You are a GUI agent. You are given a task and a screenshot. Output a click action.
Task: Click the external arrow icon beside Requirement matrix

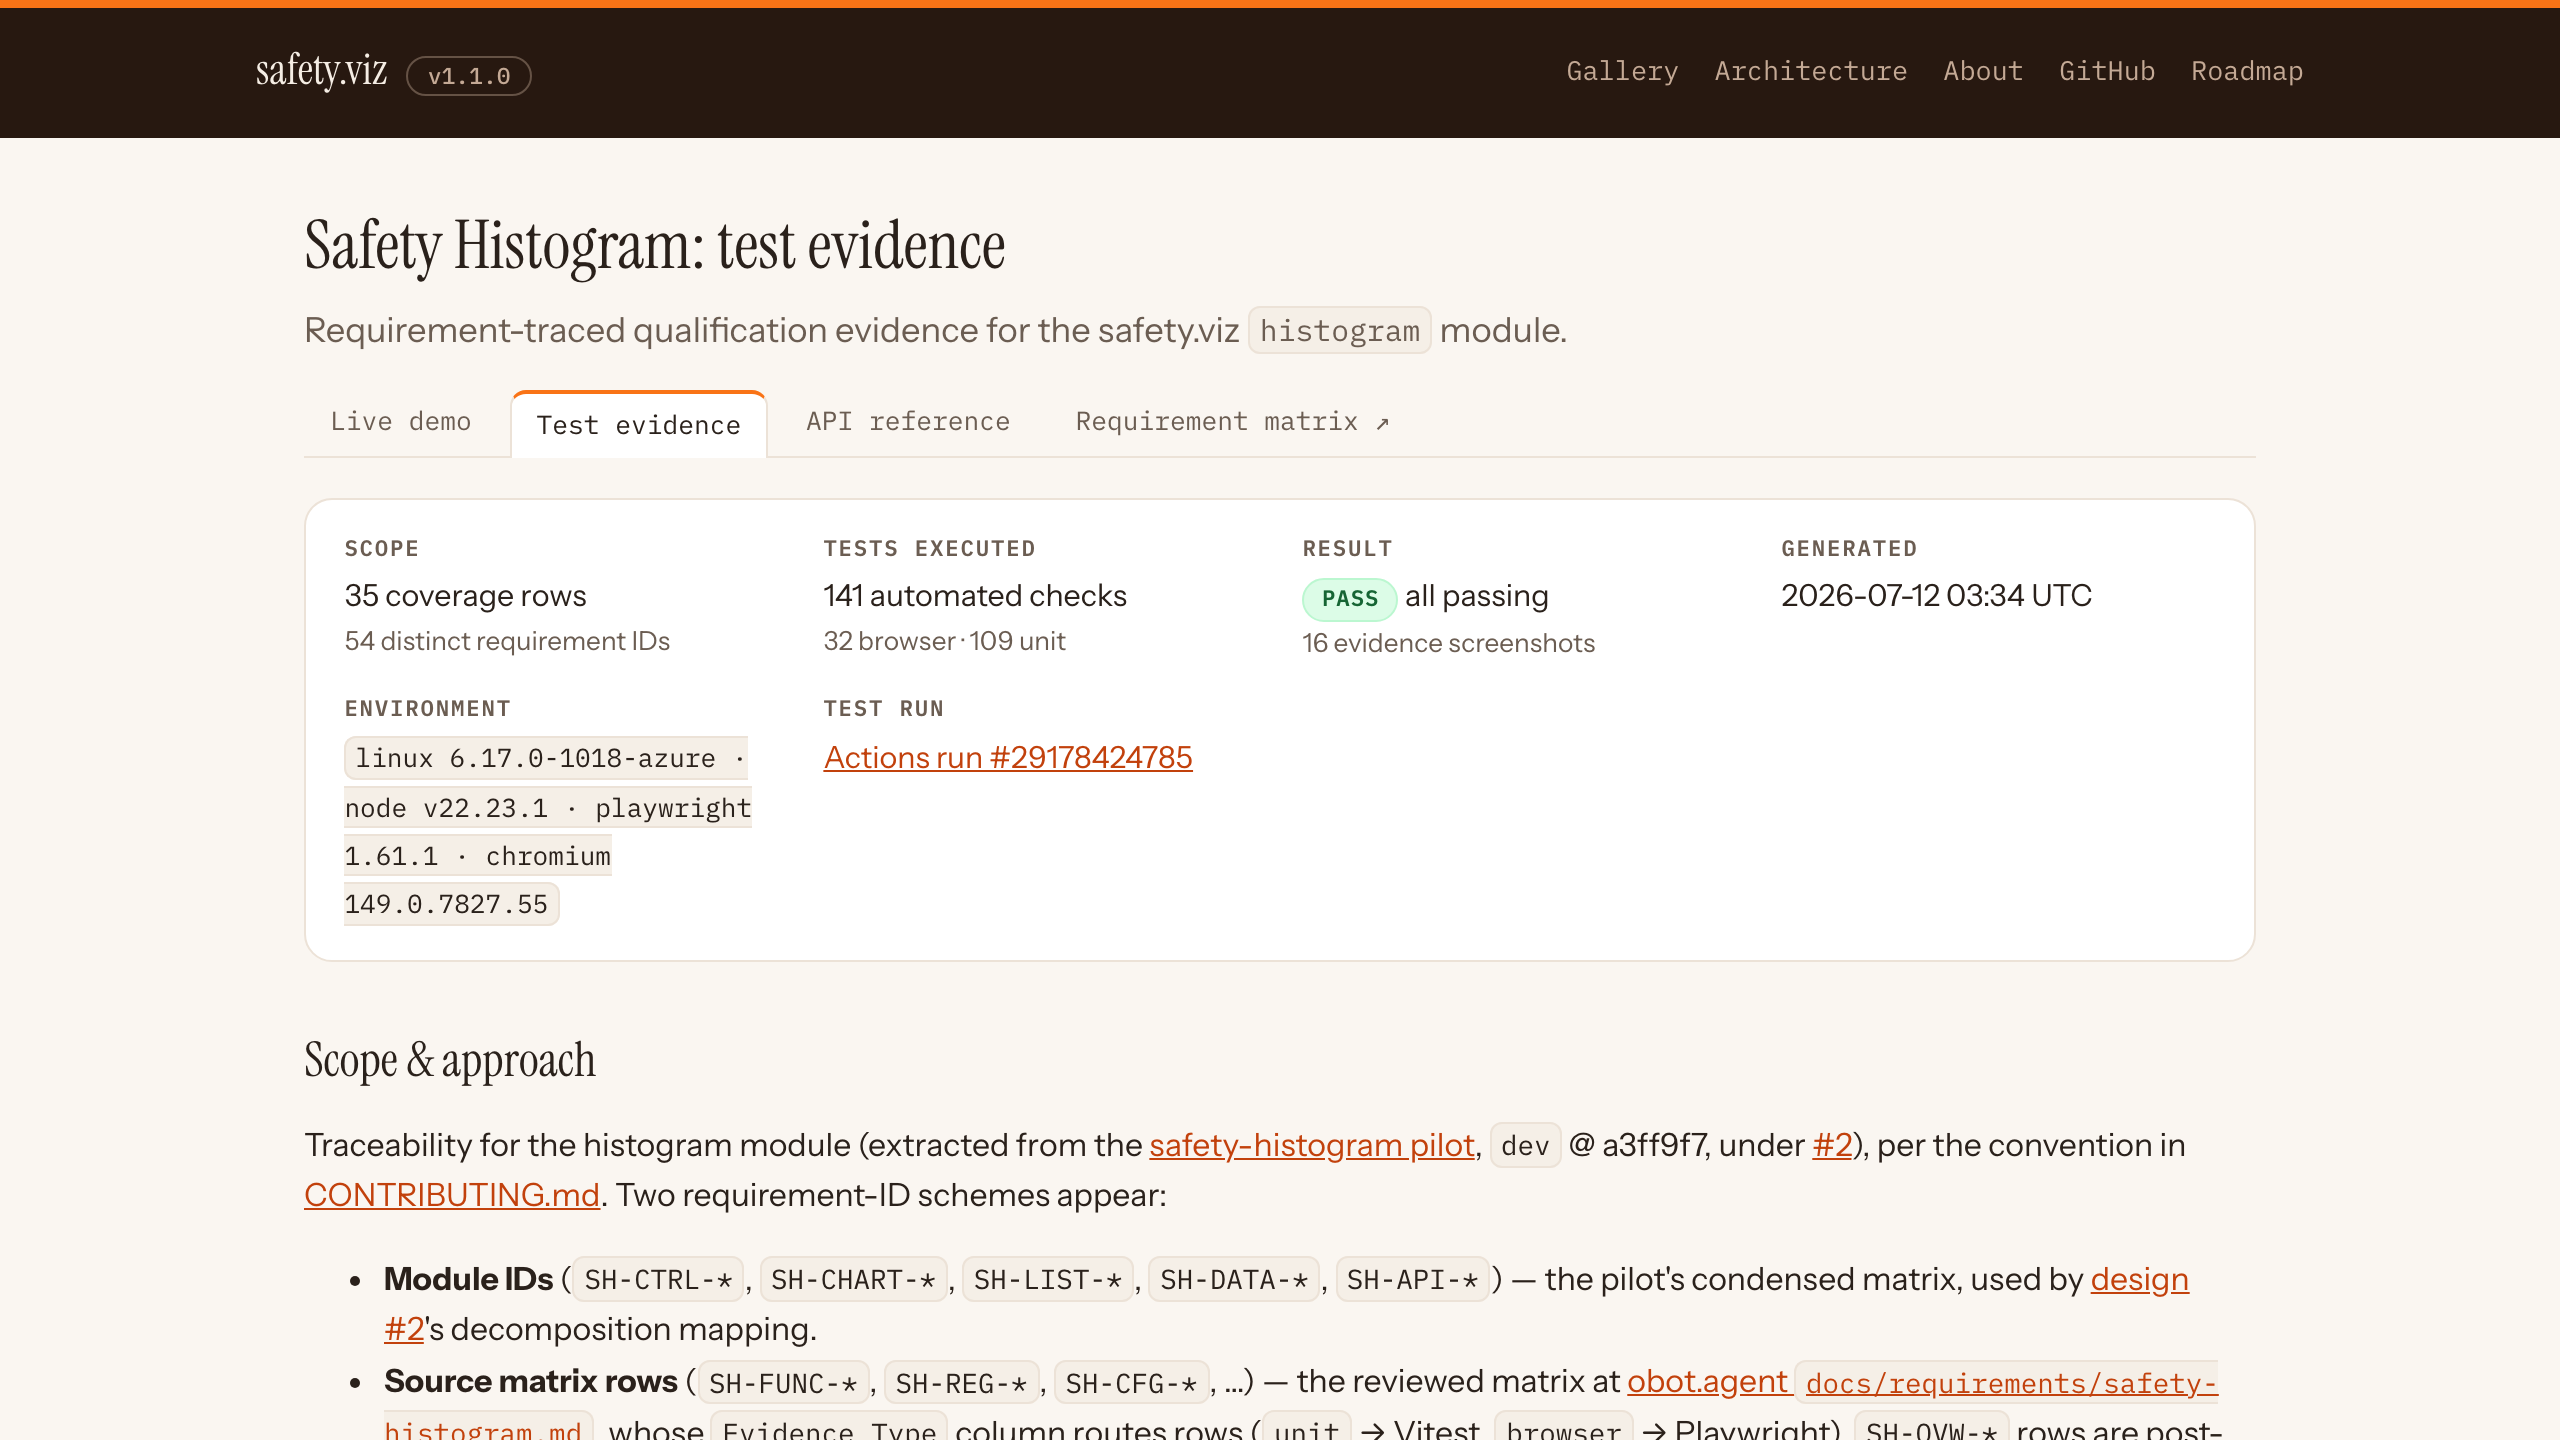coord(1383,424)
